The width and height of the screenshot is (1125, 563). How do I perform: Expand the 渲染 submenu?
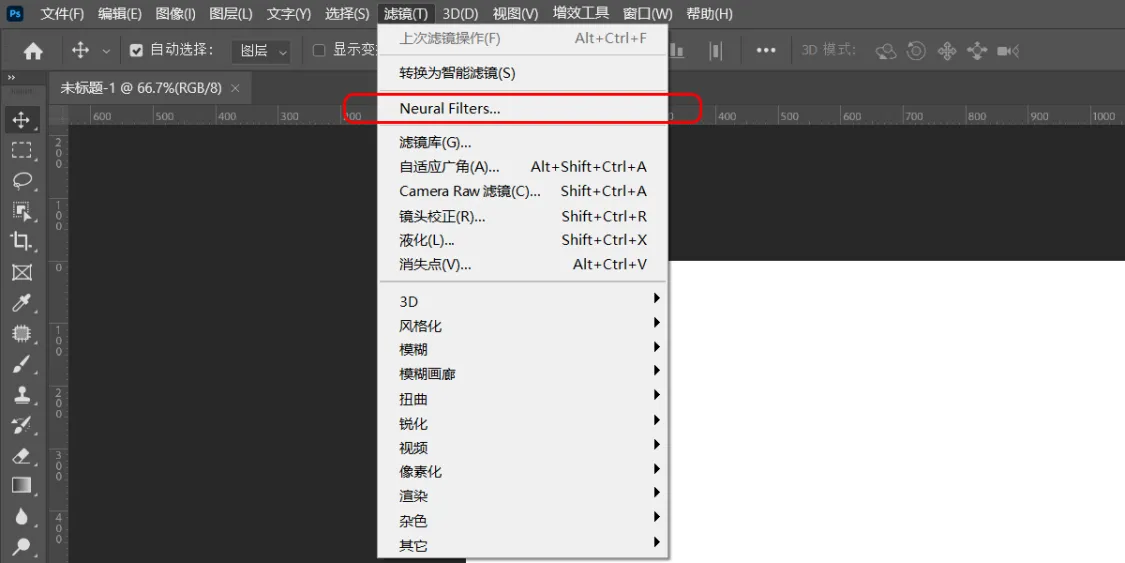[x=523, y=496]
